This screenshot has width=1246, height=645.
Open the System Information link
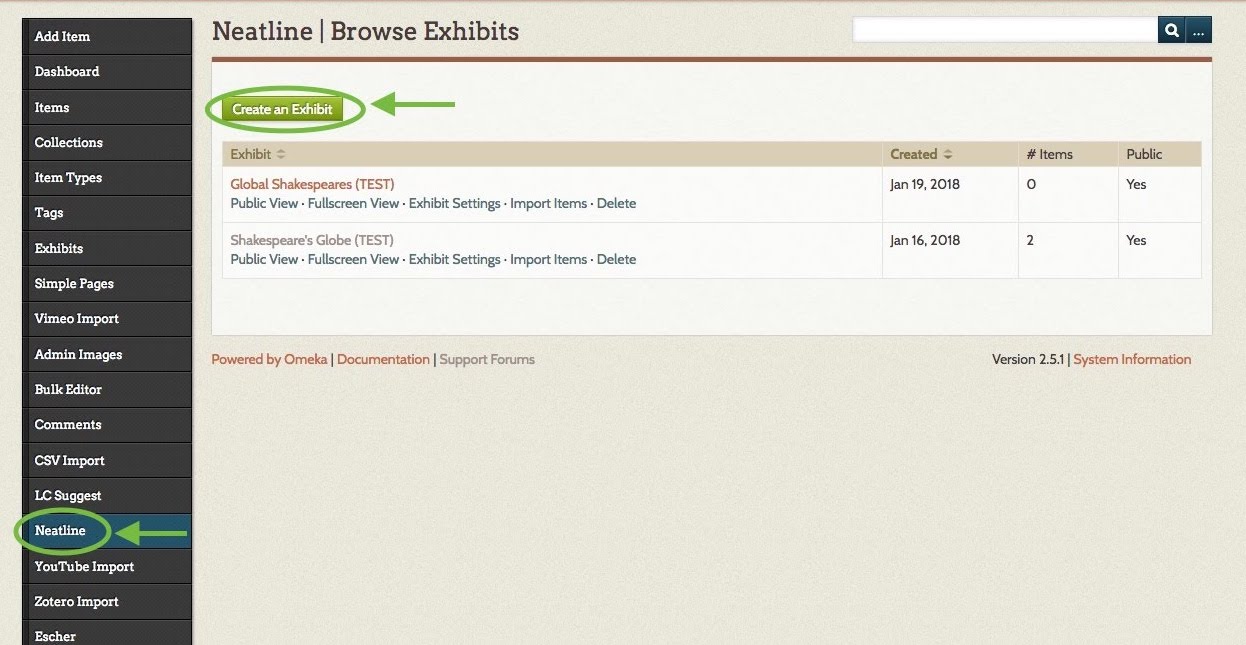point(1132,359)
